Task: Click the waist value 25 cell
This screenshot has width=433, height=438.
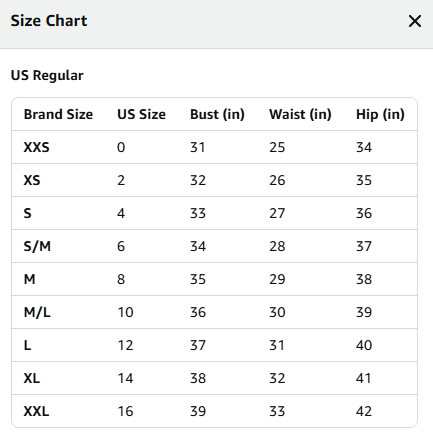Action: [x=277, y=147]
